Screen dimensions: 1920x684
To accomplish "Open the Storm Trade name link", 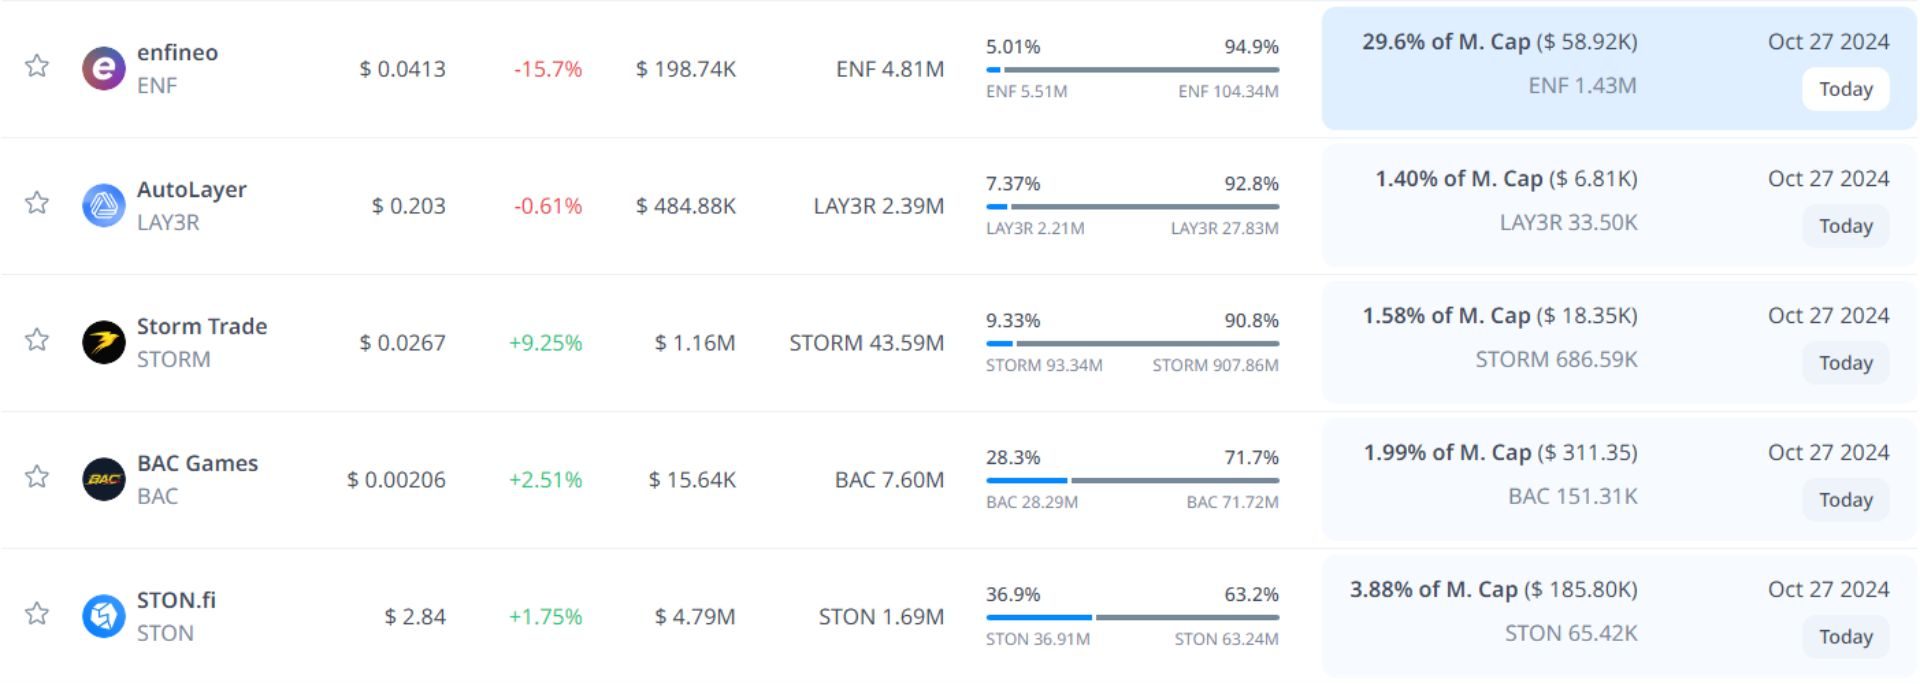I will [202, 327].
